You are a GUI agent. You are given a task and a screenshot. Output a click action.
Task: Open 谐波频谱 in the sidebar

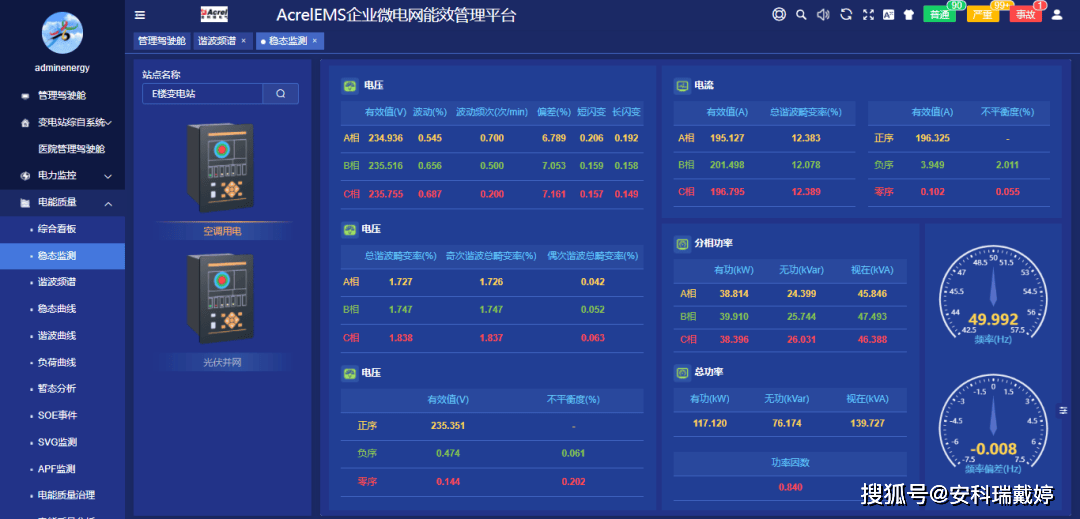point(56,282)
